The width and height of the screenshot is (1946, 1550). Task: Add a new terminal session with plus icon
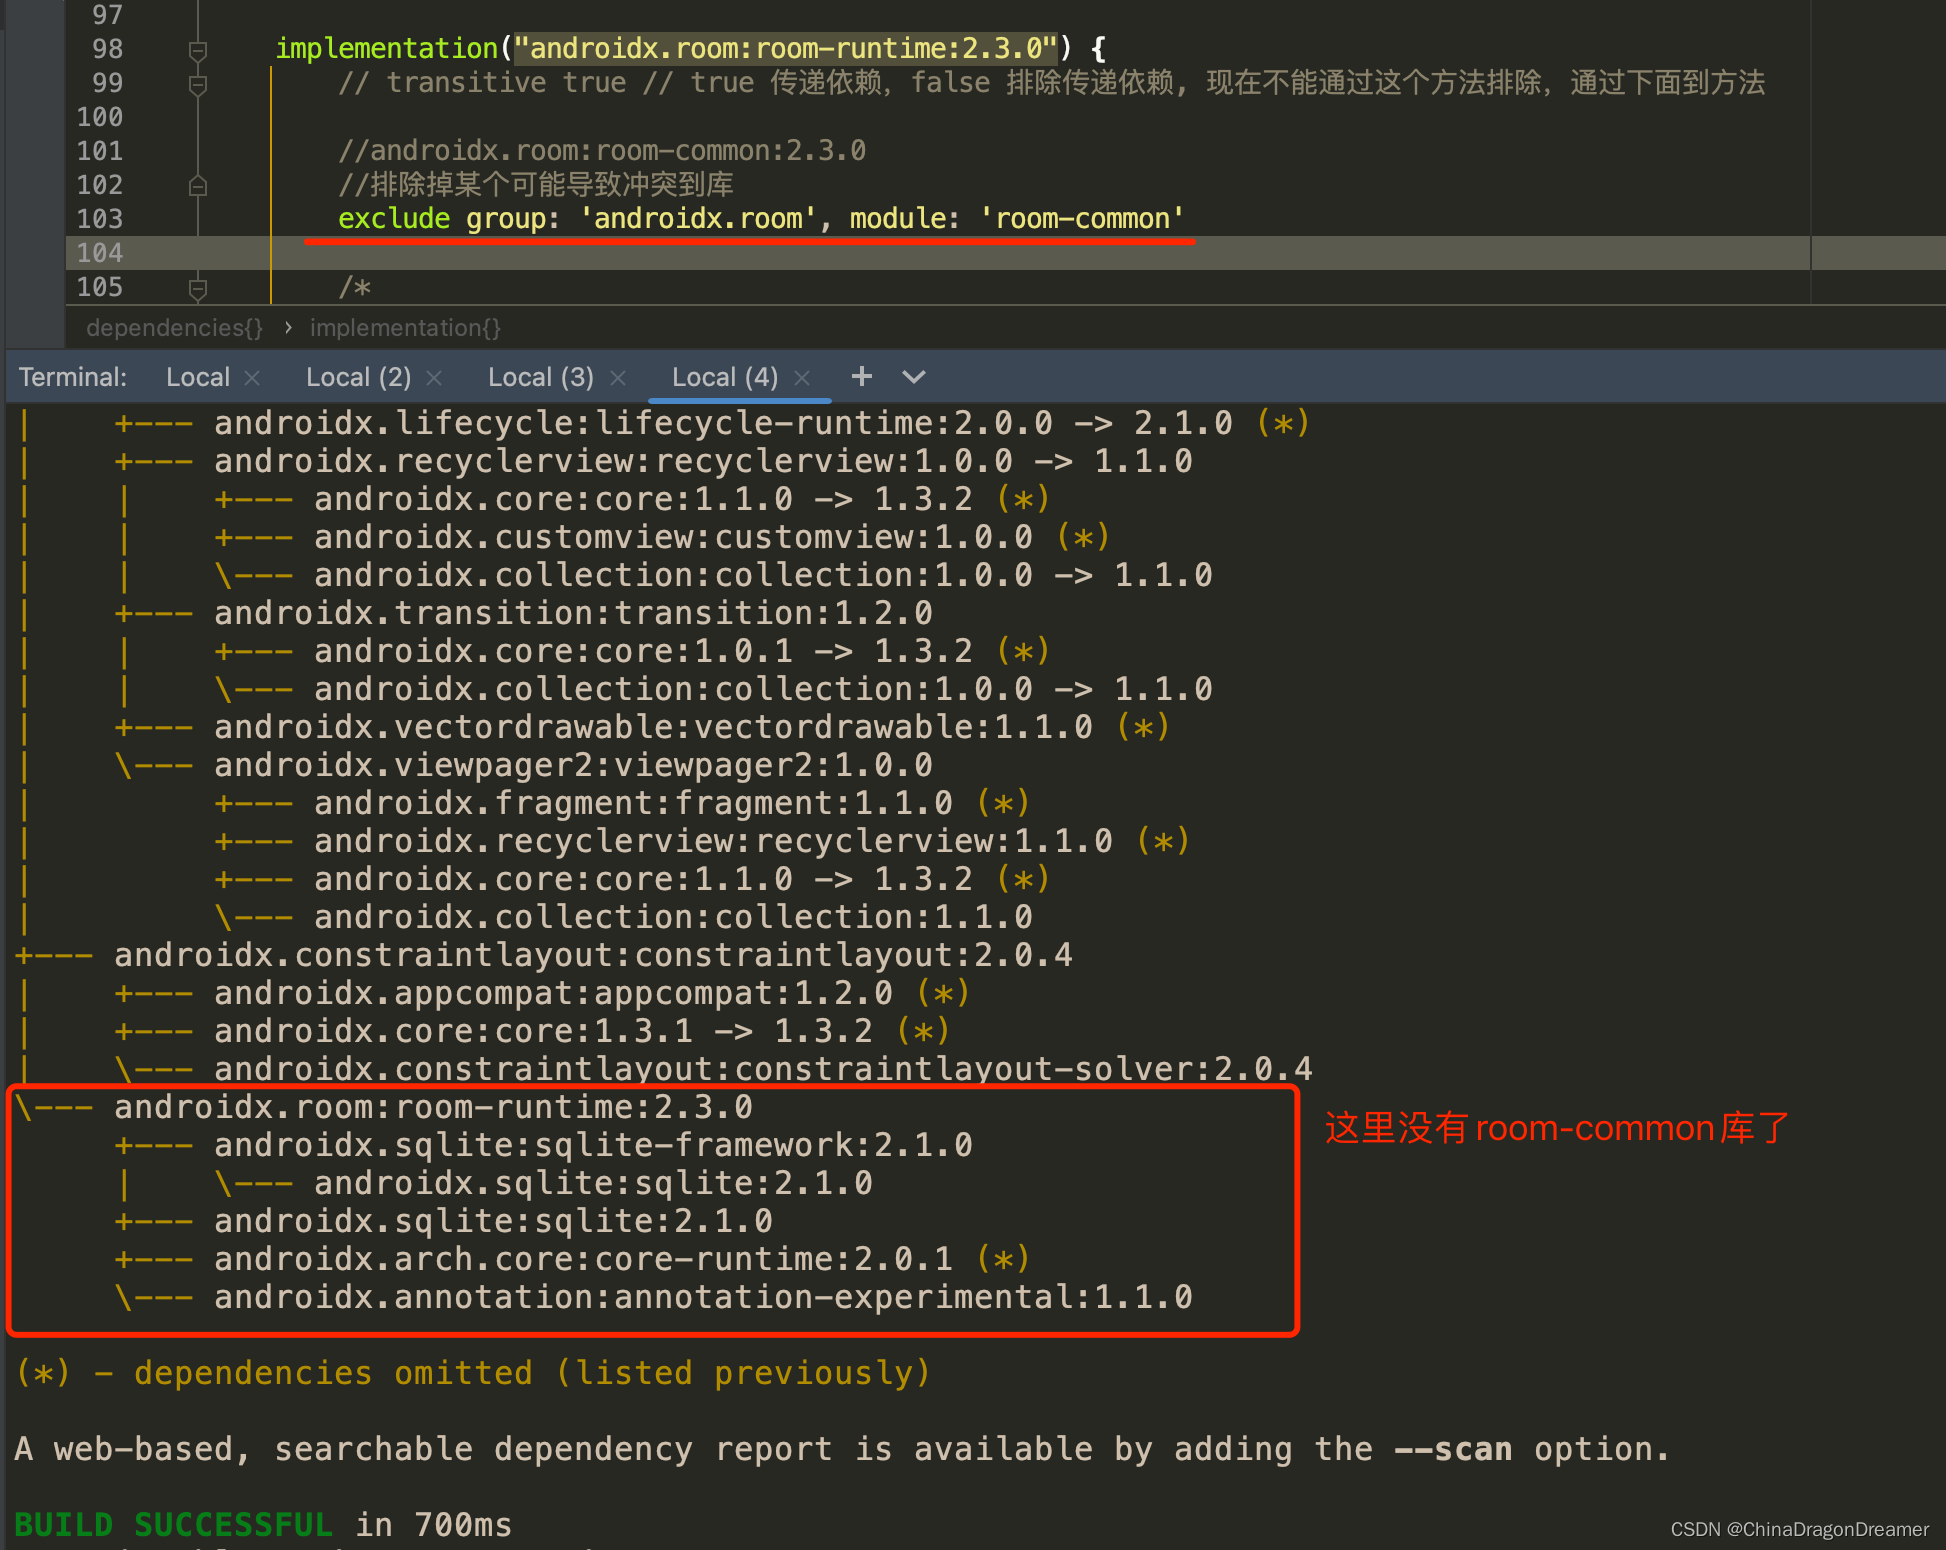tap(861, 376)
